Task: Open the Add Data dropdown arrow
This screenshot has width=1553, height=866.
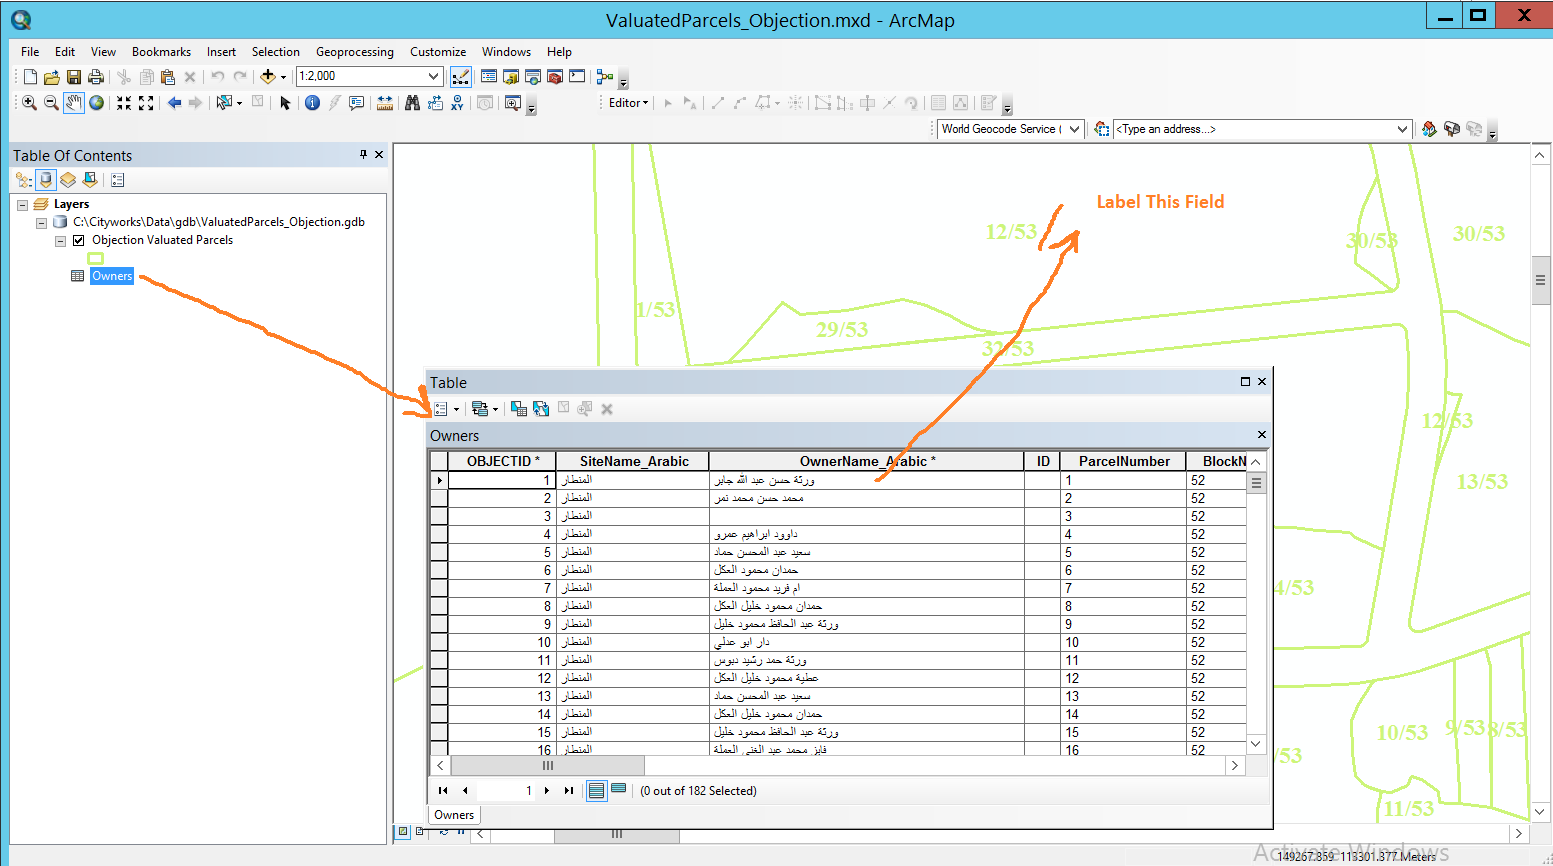Action: (283, 77)
